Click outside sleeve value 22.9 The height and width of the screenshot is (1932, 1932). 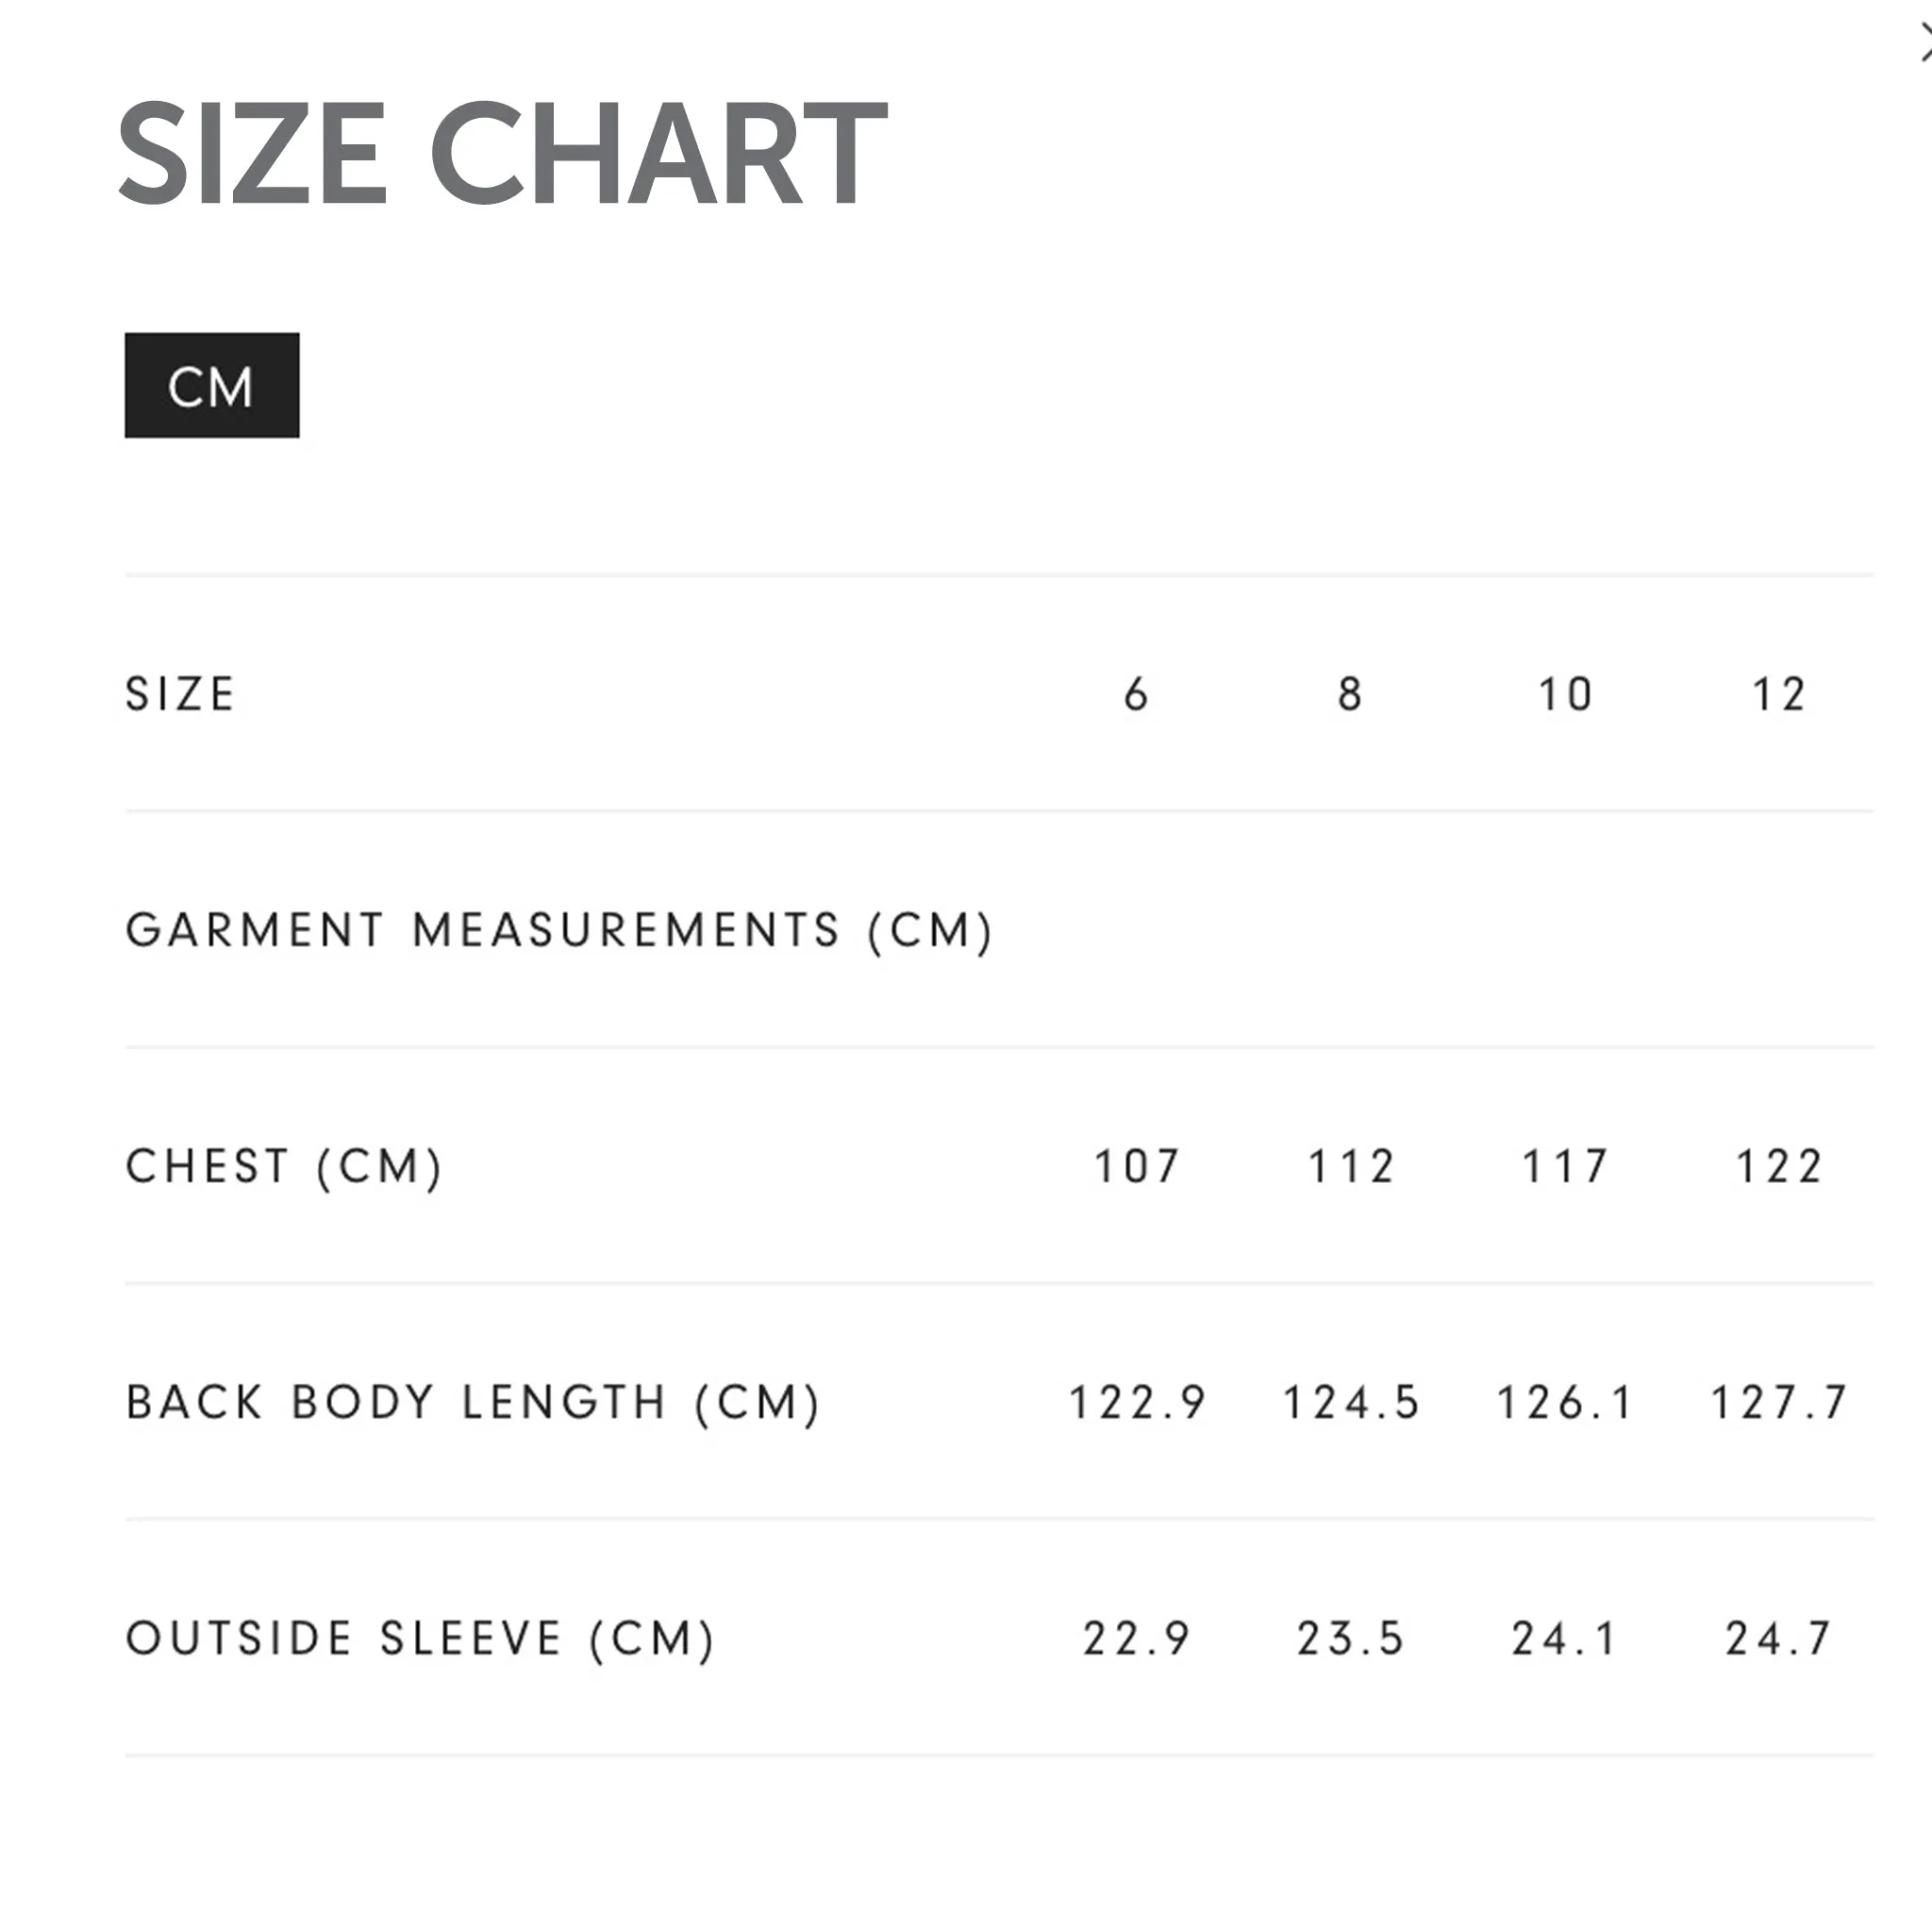1137,1639
